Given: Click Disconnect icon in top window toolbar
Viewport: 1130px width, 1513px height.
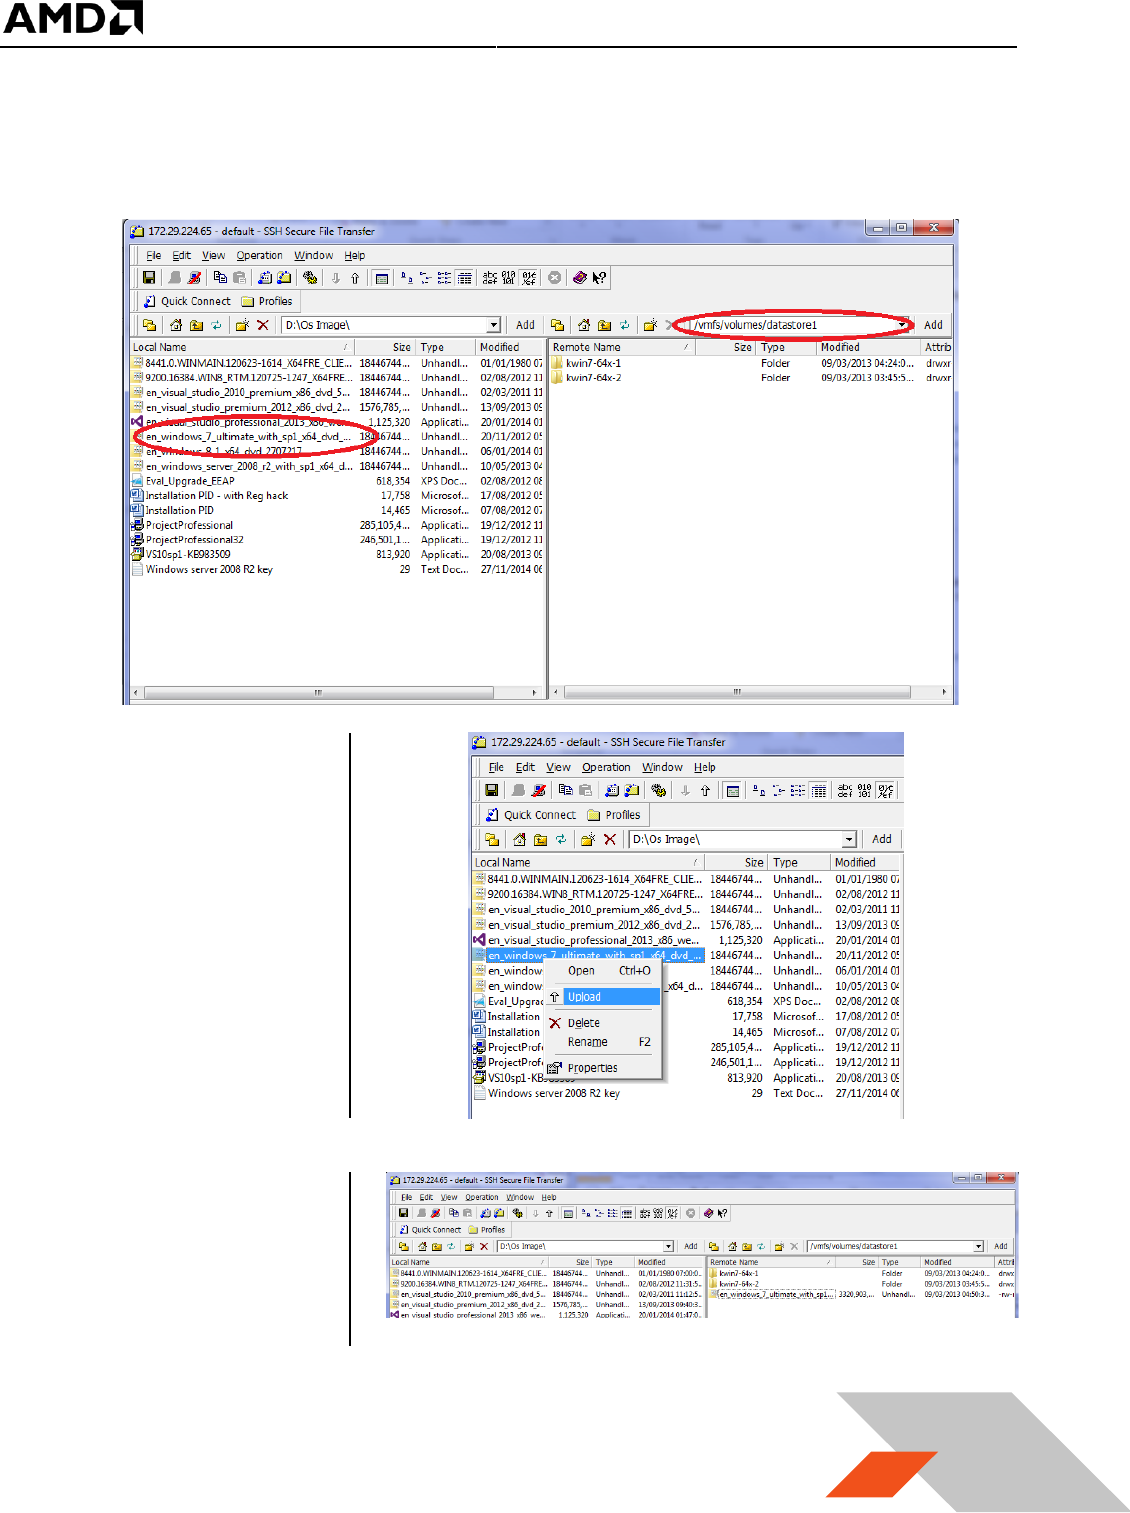Looking at the screenshot, I should (x=194, y=278).
